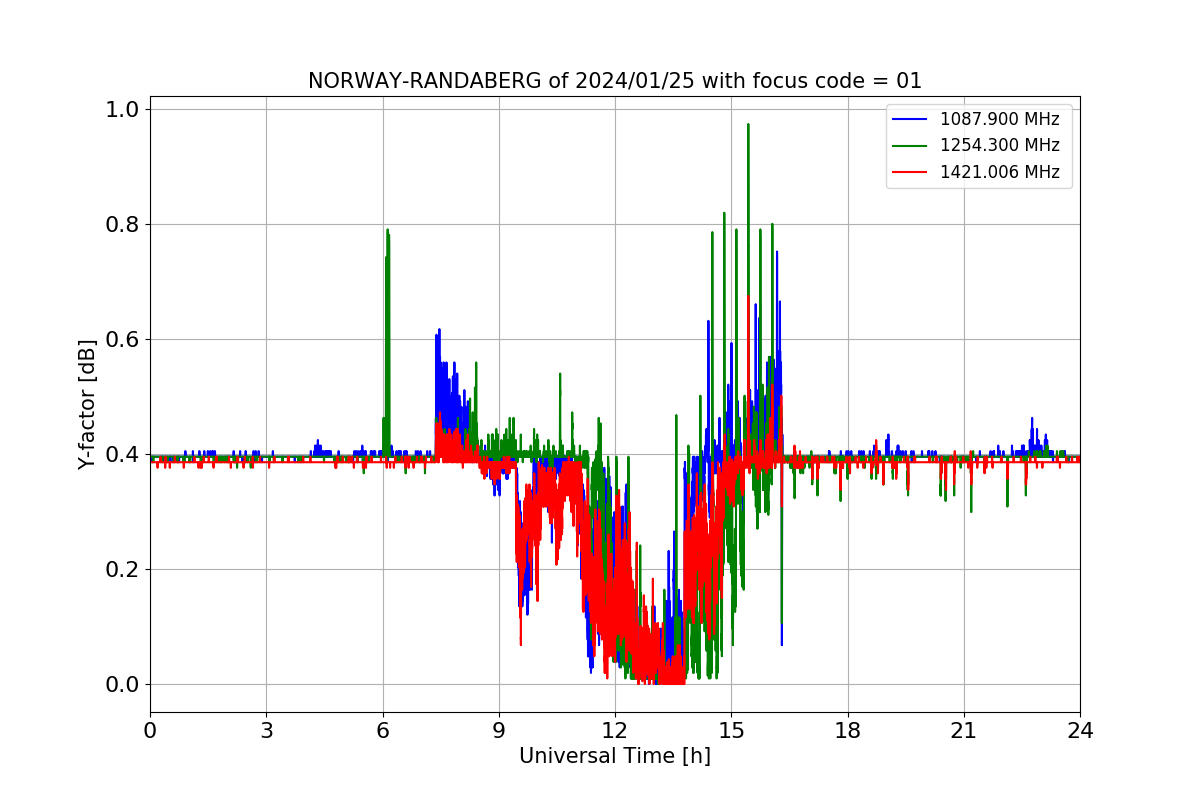Click the x-axis tick label 24
Image resolution: width=1200 pixels, height=800 pixels.
click(x=1080, y=730)
